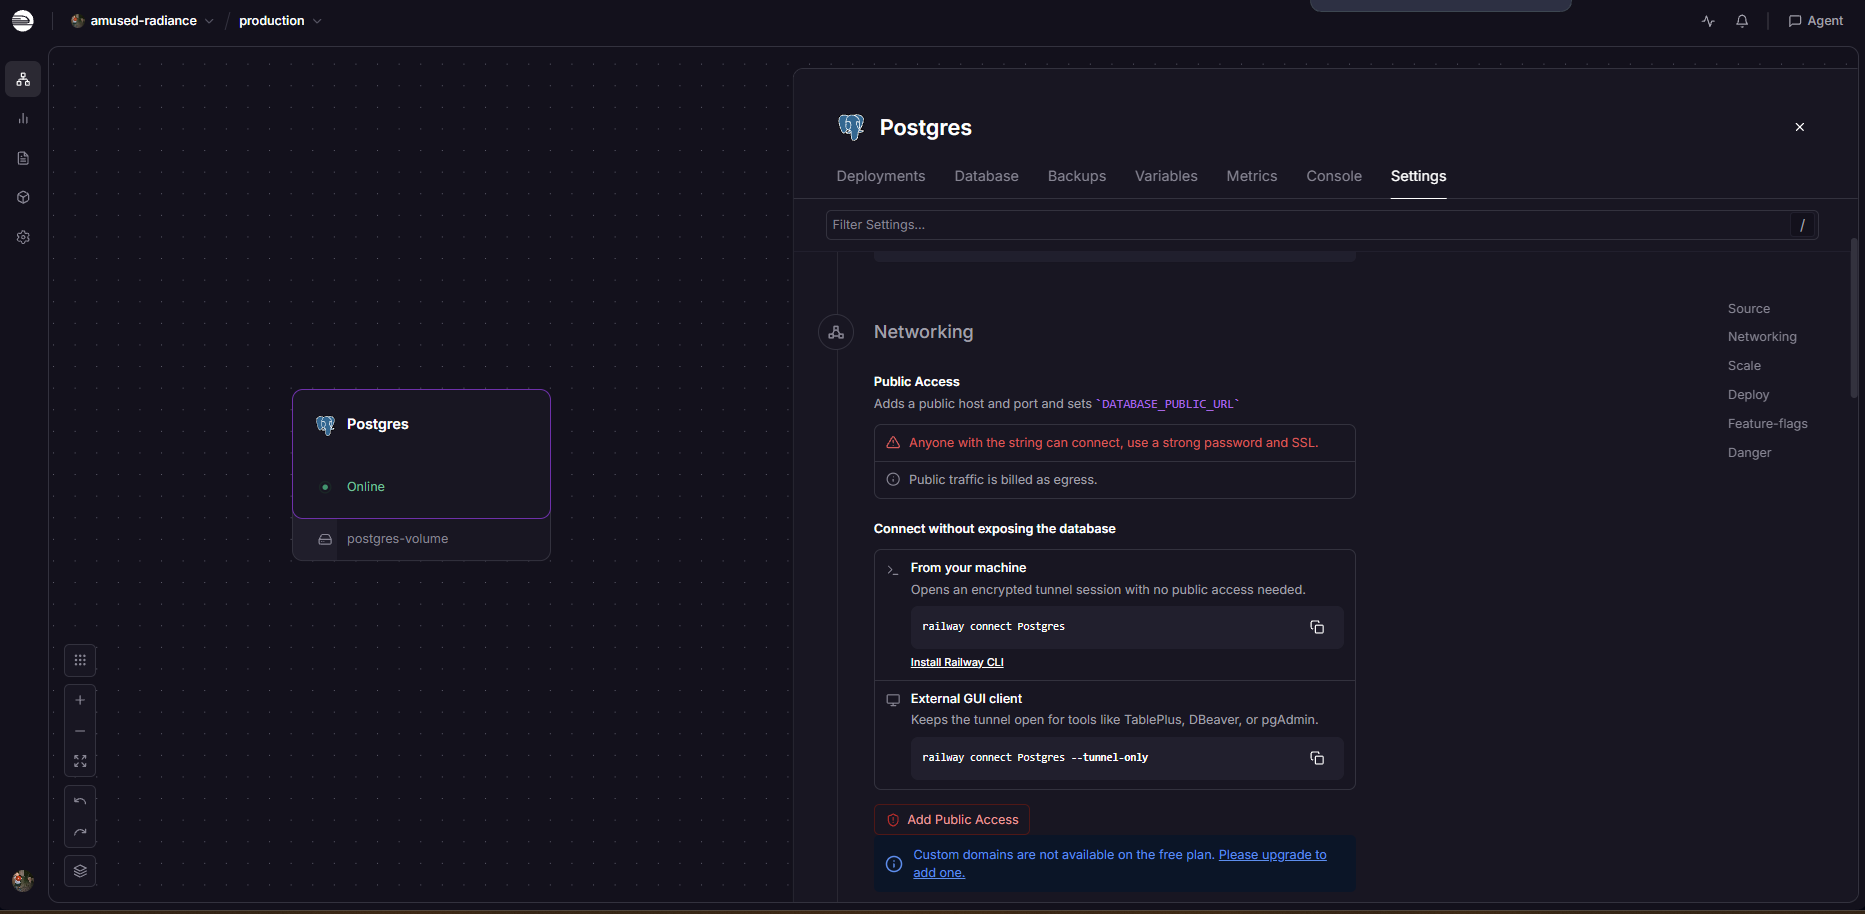Copy the --tunnel-only command
The height and width of the screenshot is (914, 1865).
(1317, 758)
